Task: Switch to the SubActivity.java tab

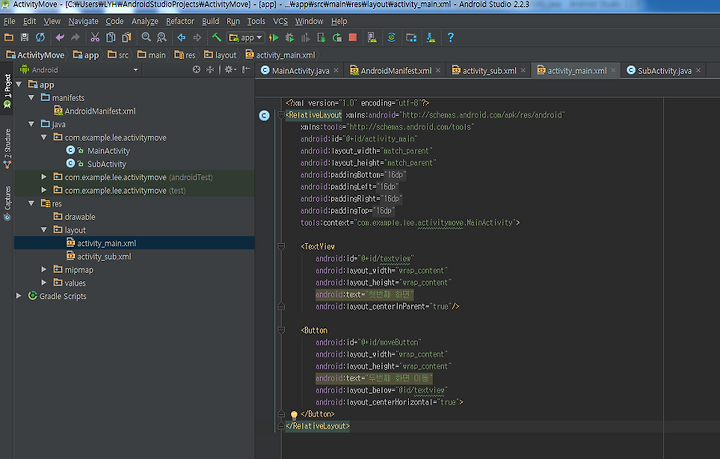Action: tap(664, 71)
